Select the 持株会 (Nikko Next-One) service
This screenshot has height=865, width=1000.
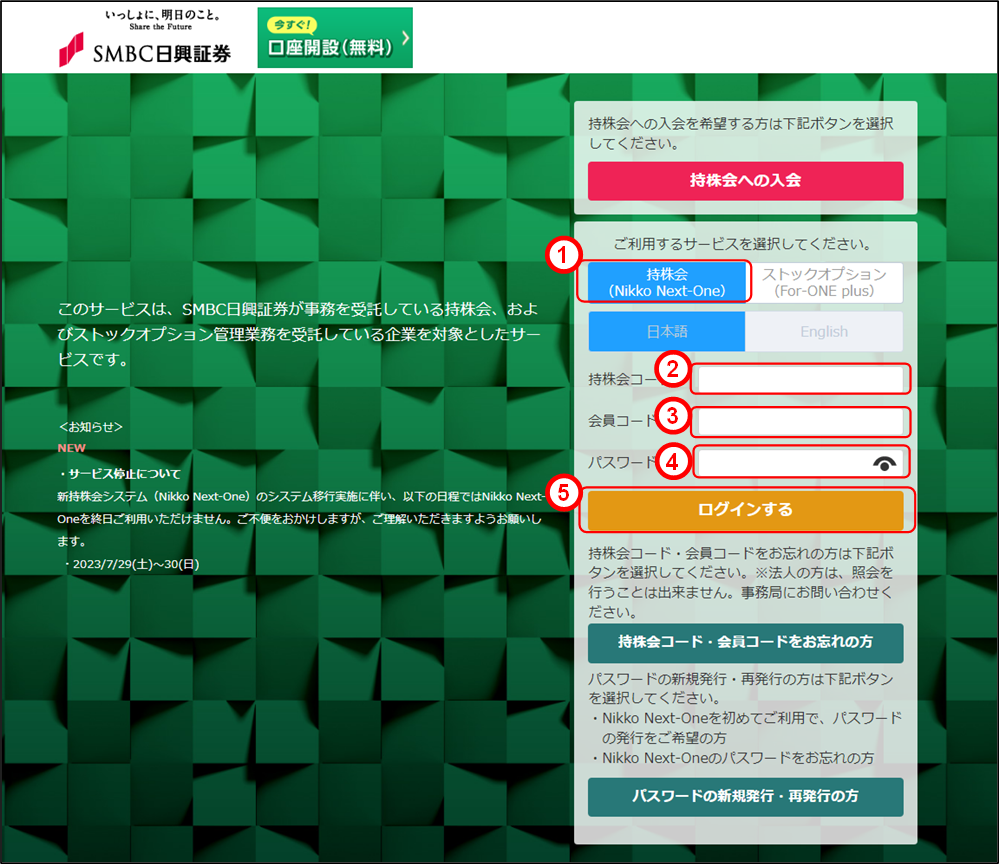tap(667, 282)
